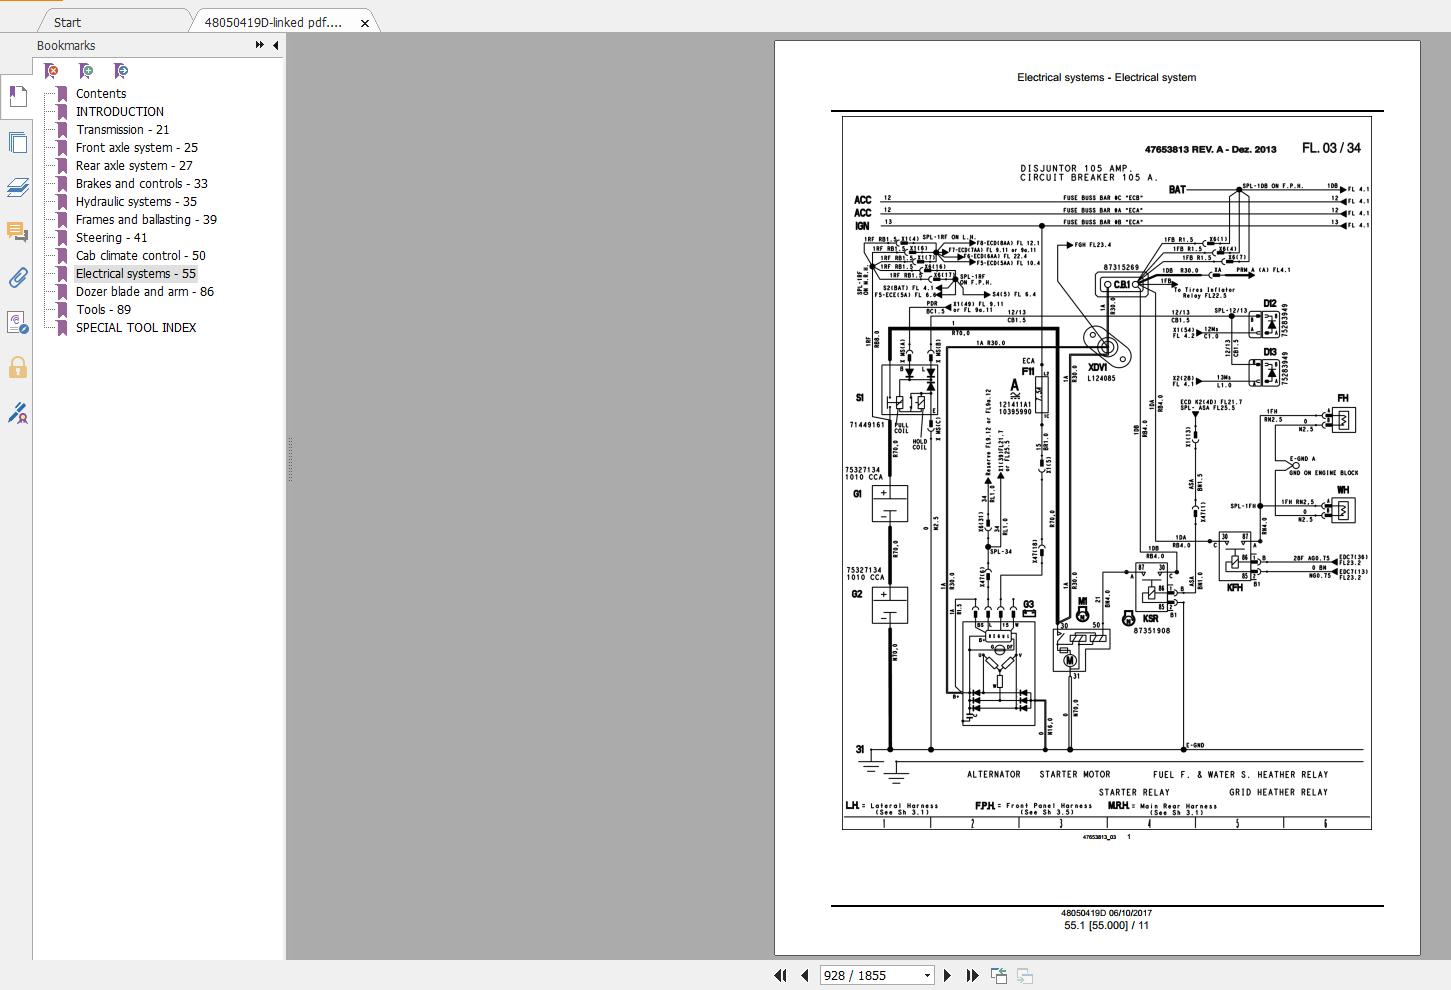Open the Security padlock panel
Image resolution: width=1451 pixels, height=990 pixels.
pyautogui.click(x=17, y=367)
